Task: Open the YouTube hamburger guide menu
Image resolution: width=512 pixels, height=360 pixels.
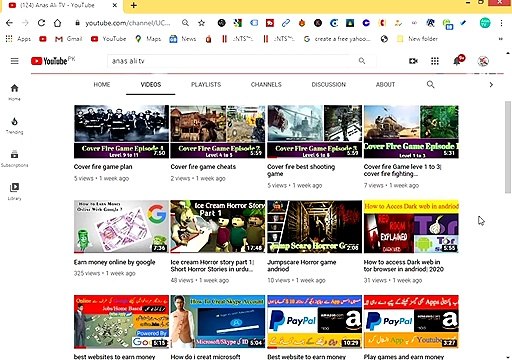Action: [x=15, y=61]
